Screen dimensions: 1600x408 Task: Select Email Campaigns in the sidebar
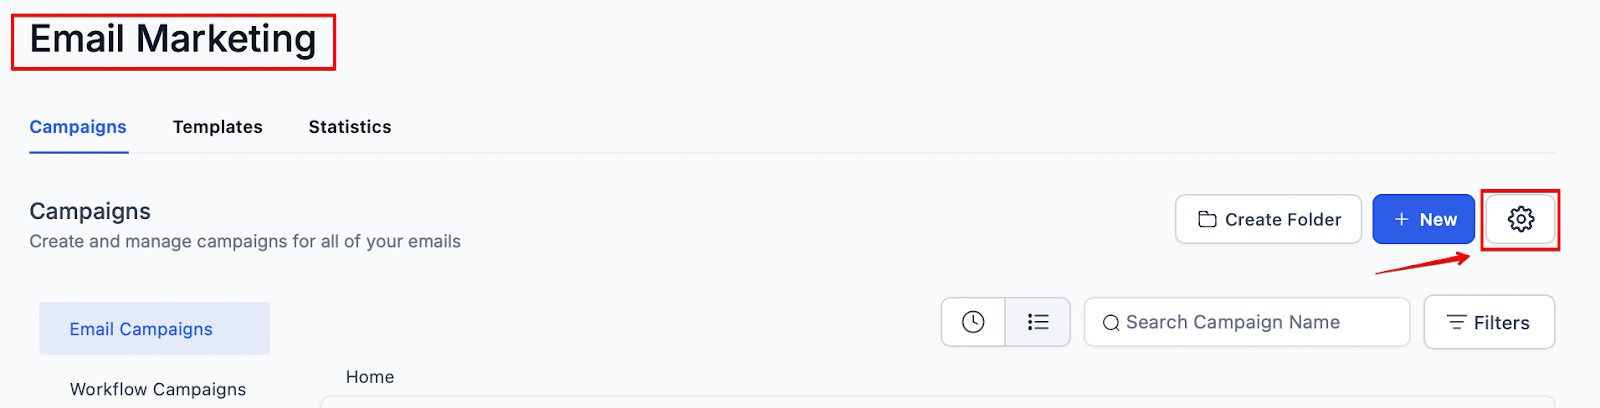(141, 329)
